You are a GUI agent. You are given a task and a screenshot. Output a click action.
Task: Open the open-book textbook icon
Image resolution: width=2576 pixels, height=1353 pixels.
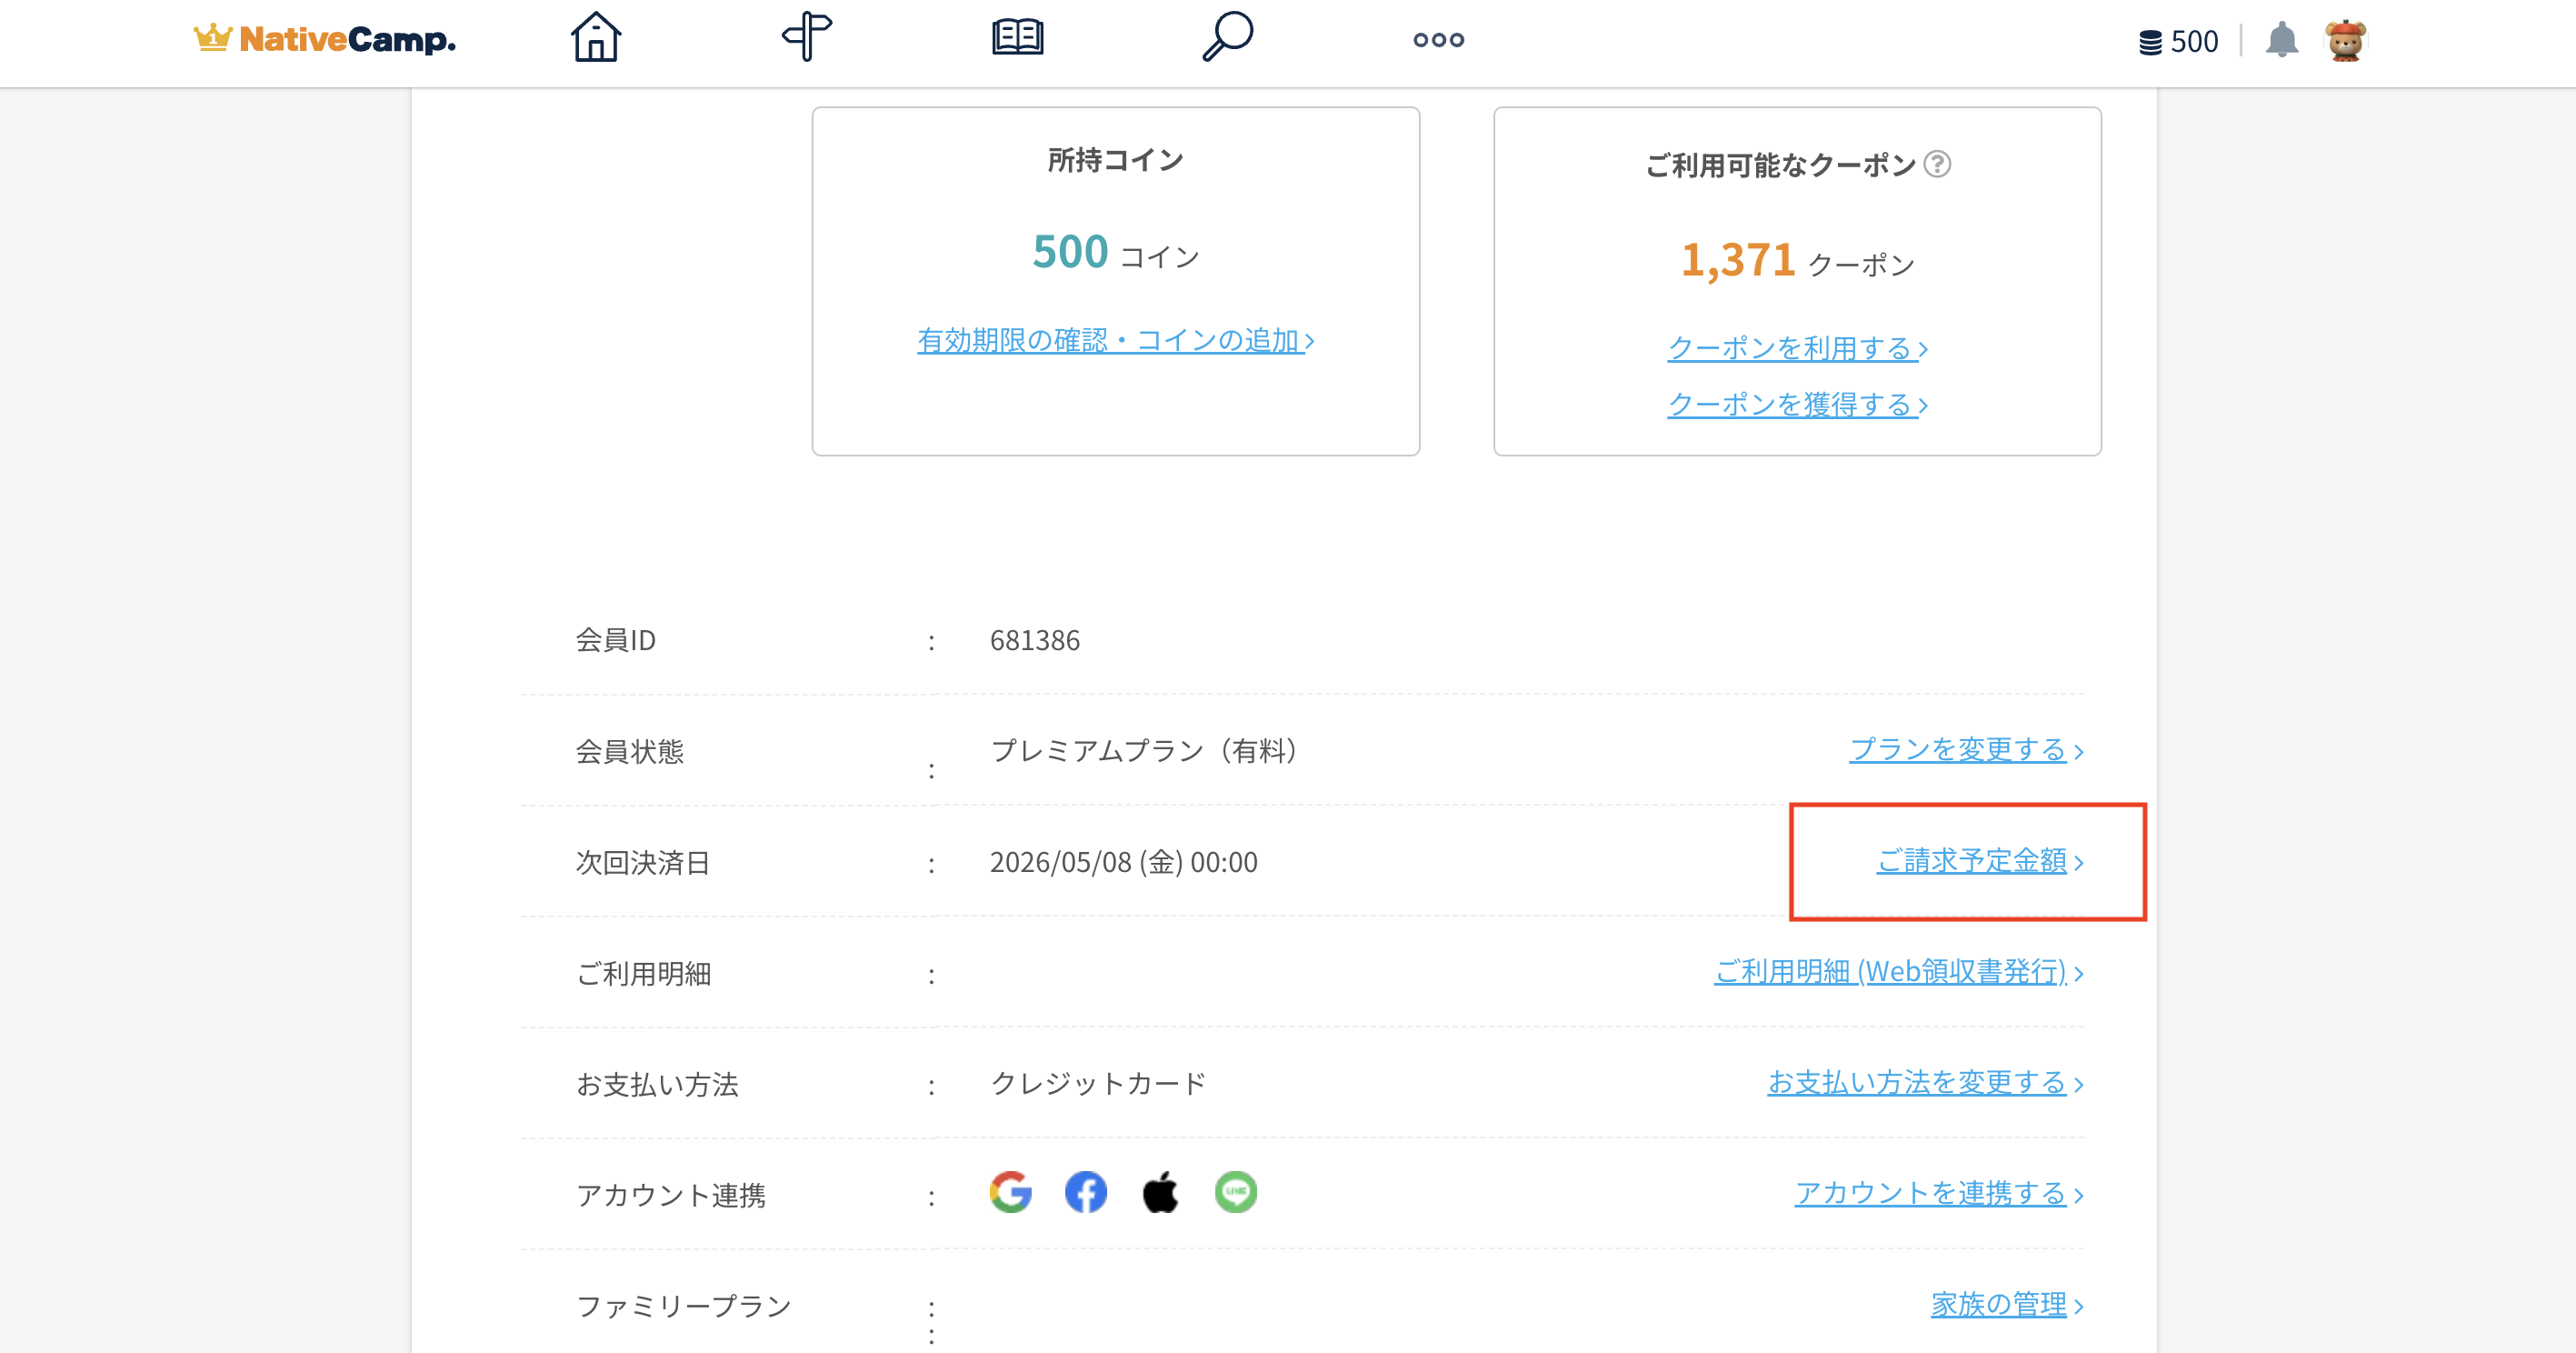(1017, 38)
